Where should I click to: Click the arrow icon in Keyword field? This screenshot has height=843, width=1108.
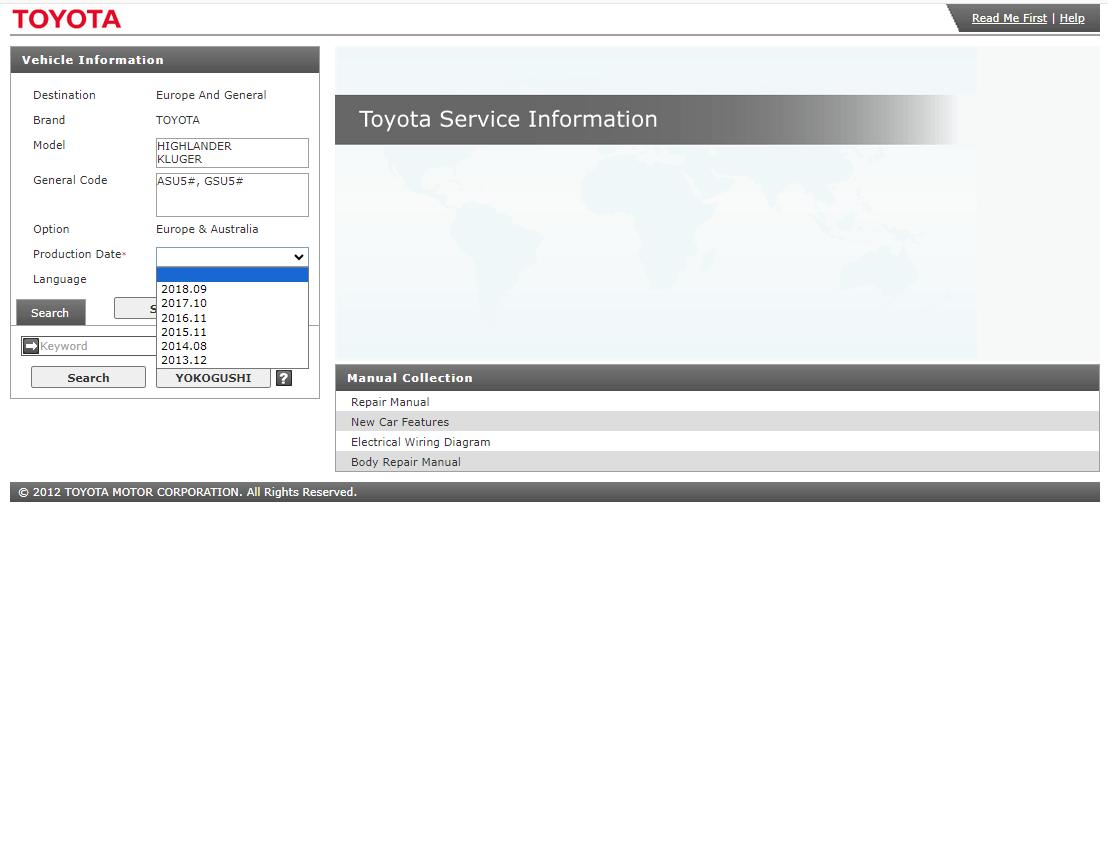pos(31,346)
